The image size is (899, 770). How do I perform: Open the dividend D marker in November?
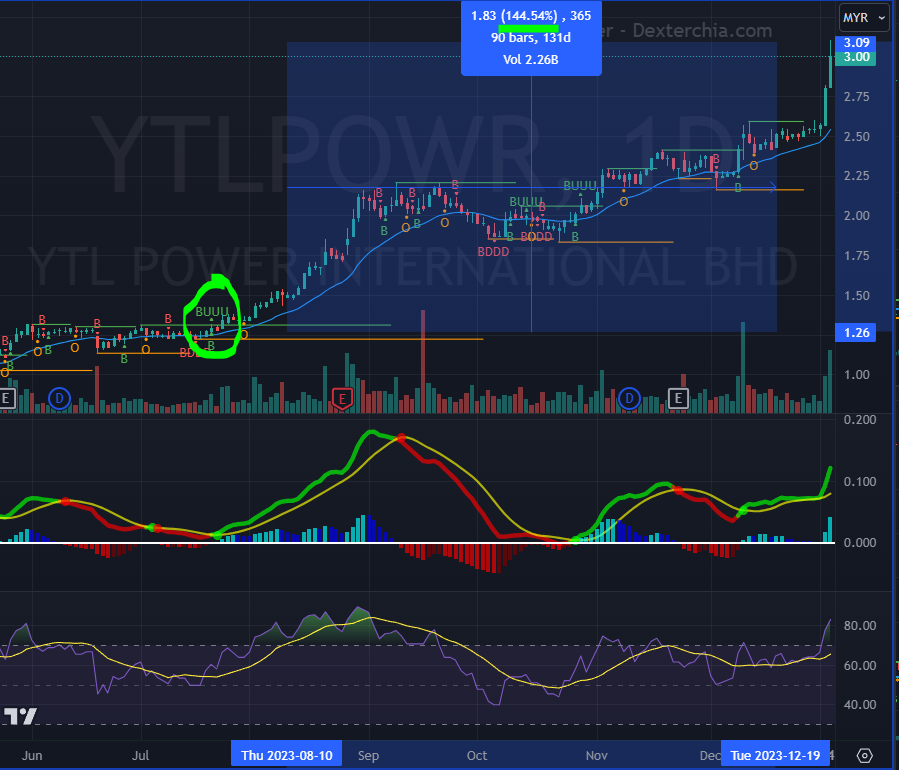(x=629, y=398)
